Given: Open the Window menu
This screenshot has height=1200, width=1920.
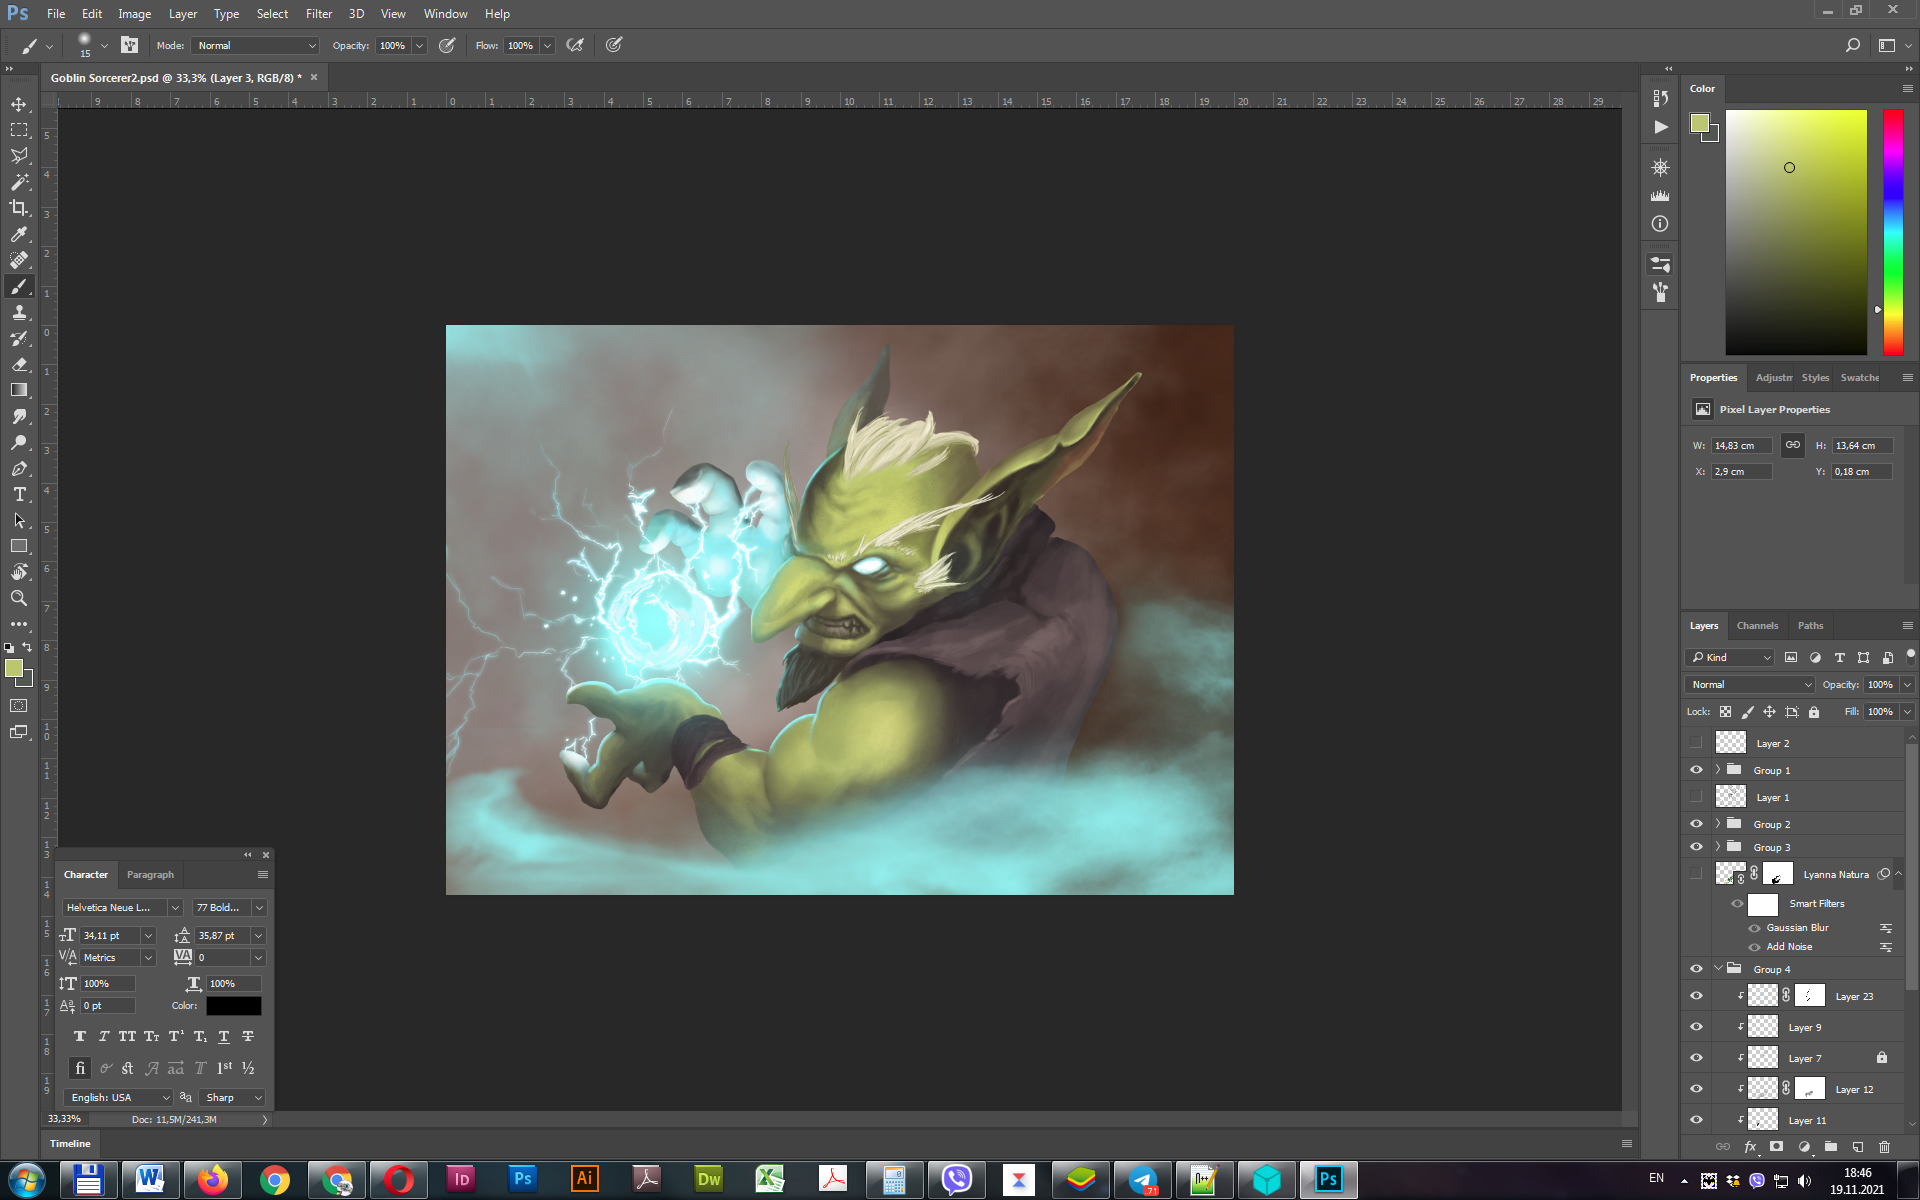Looking at the screenshot, I should 445,14.
